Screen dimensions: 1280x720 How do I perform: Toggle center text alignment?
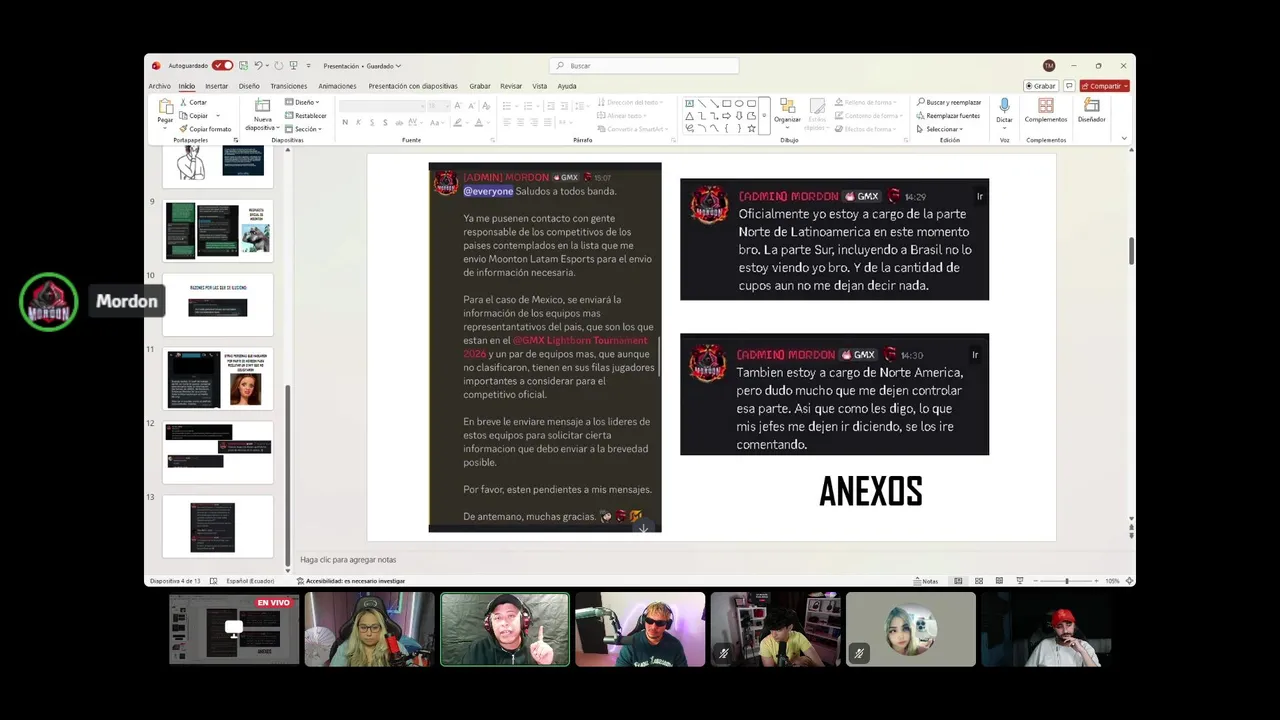click(520, 122)
